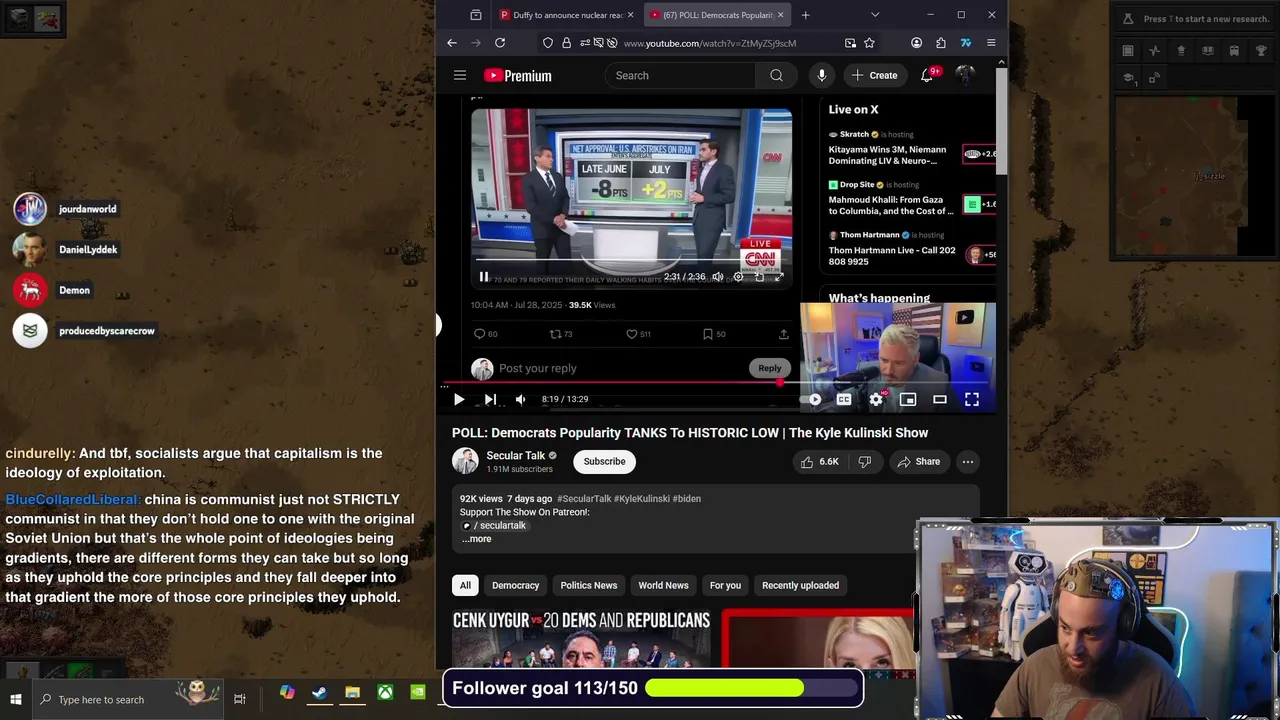Select the Recently uploaded chip
This screenshot has width=1280, height=720.
tap(800, 585)
